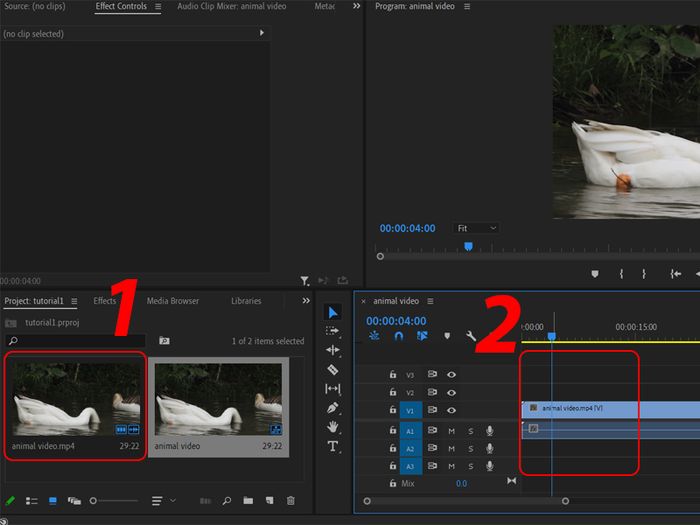This screenshot has width=700, height=525.
Task: Click New Item icon in project panel
Action: point(269,500)
